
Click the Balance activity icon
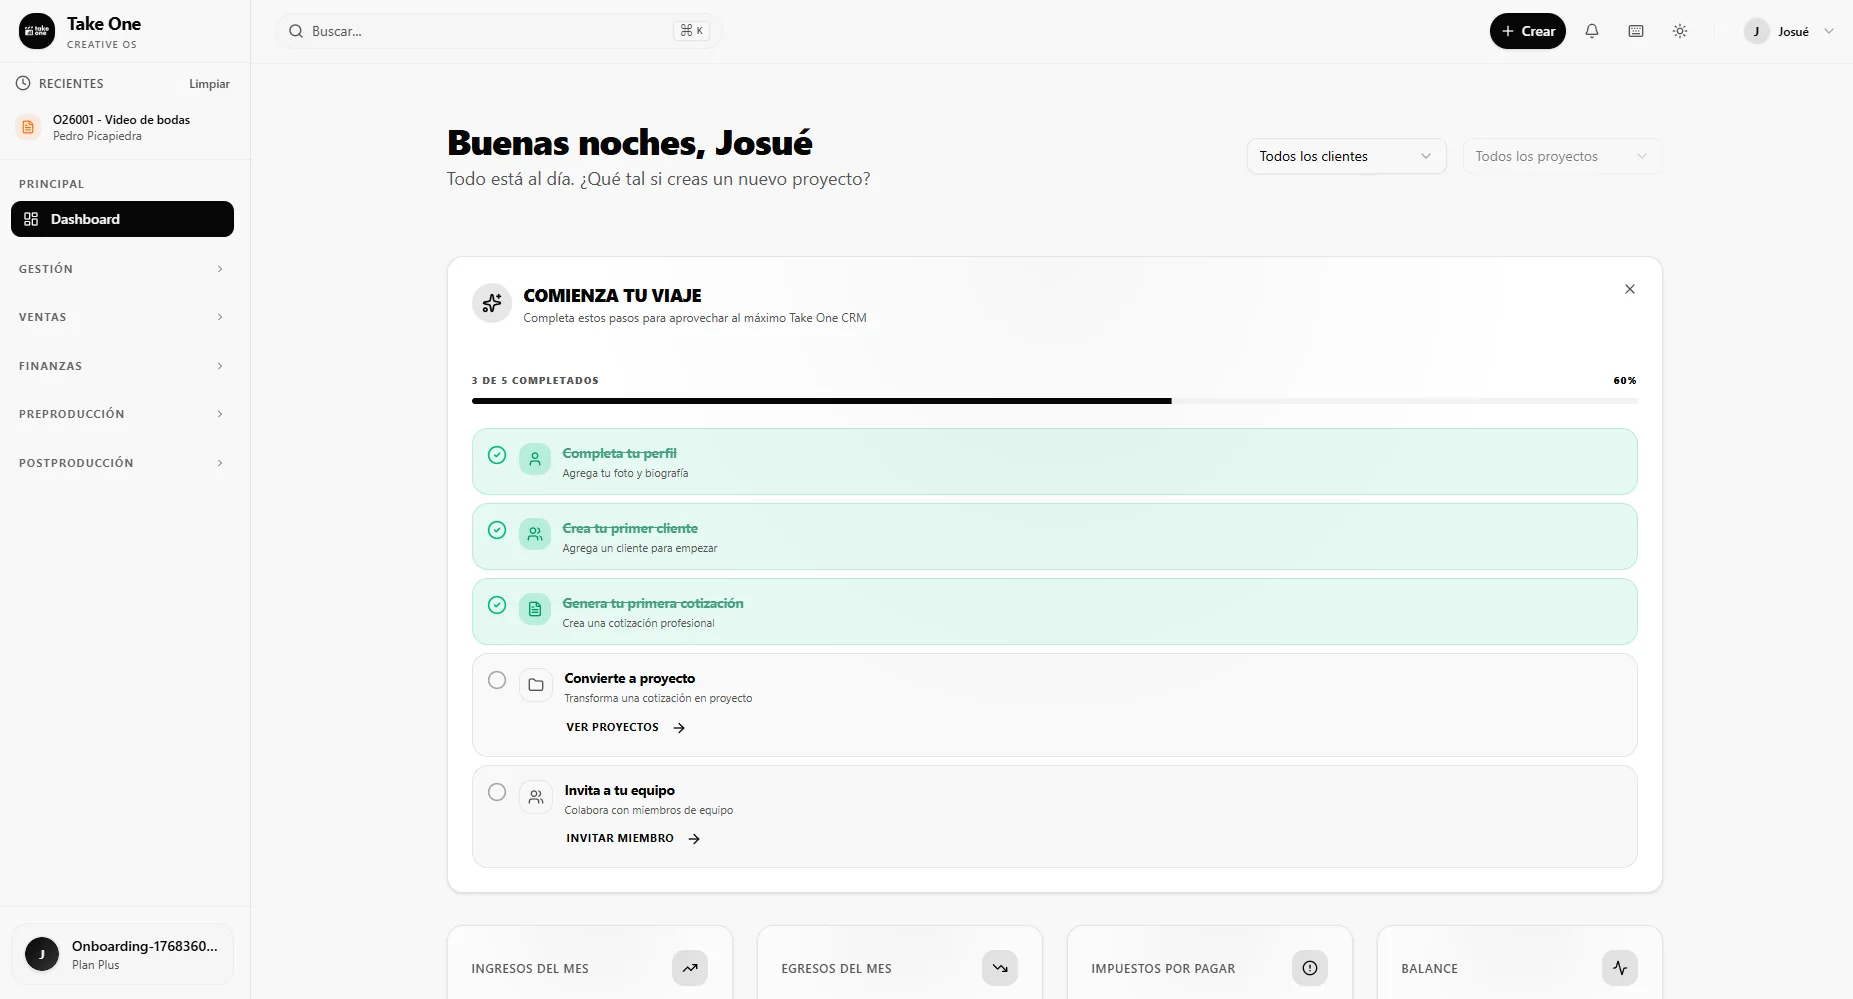1620,968
